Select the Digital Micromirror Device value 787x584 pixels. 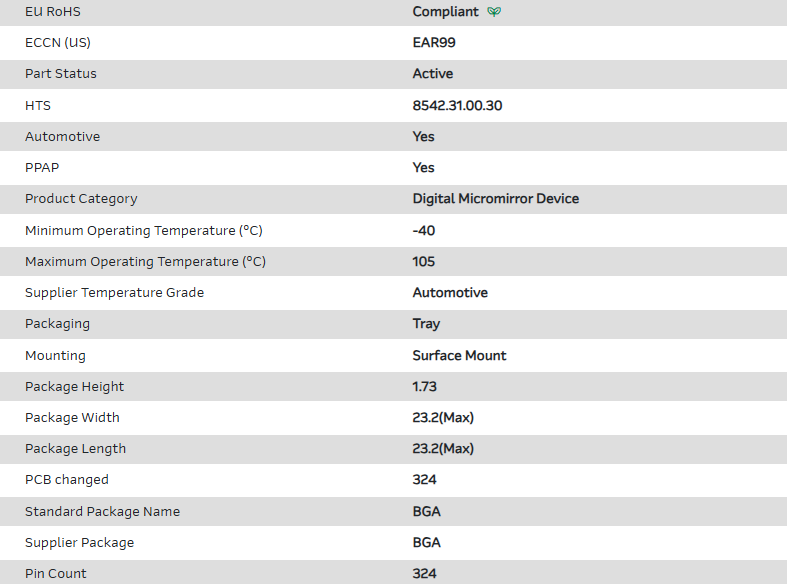(495, 199)
